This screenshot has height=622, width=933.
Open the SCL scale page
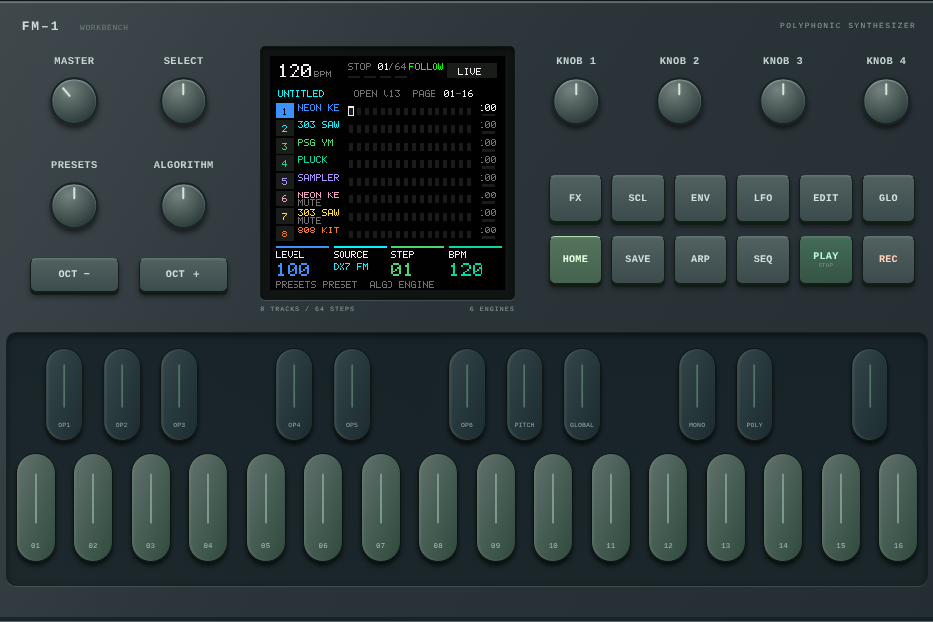point(638,198)
